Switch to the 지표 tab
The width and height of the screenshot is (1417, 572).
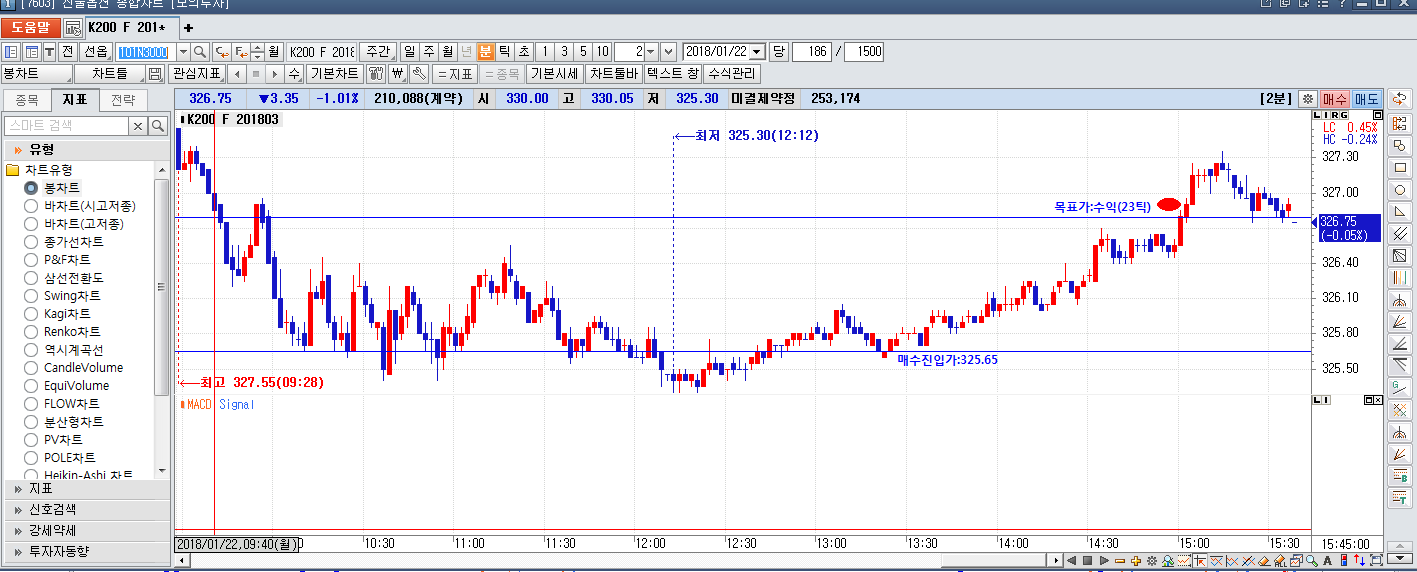click(x=75, y=100)
